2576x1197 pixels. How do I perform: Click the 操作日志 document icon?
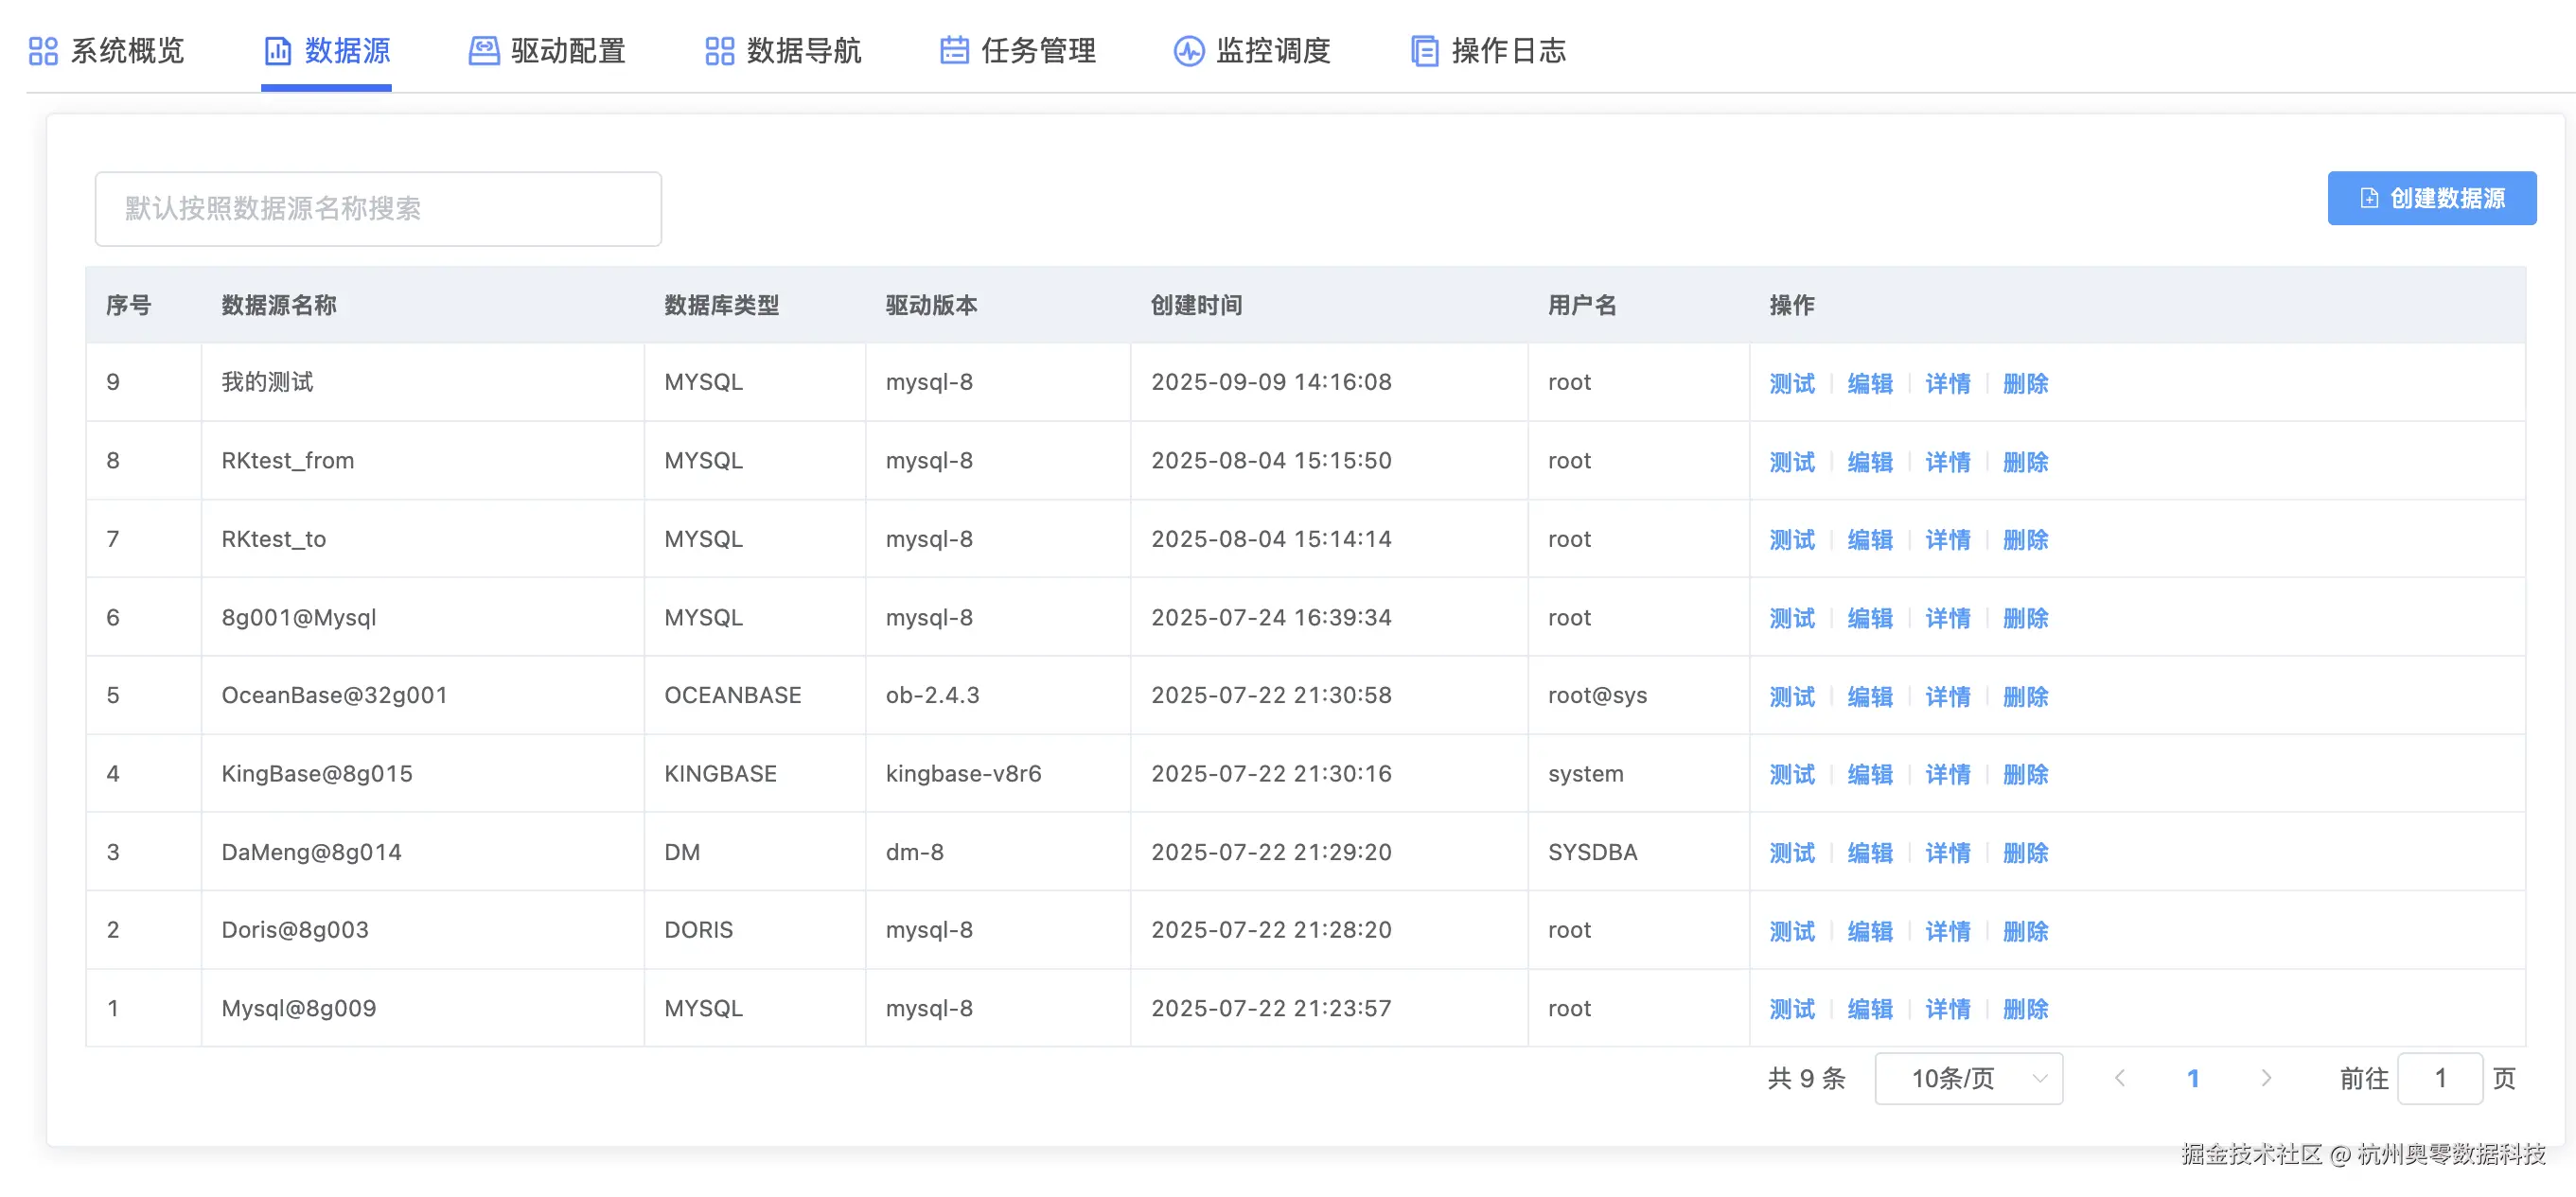[x=1424, y=51]
